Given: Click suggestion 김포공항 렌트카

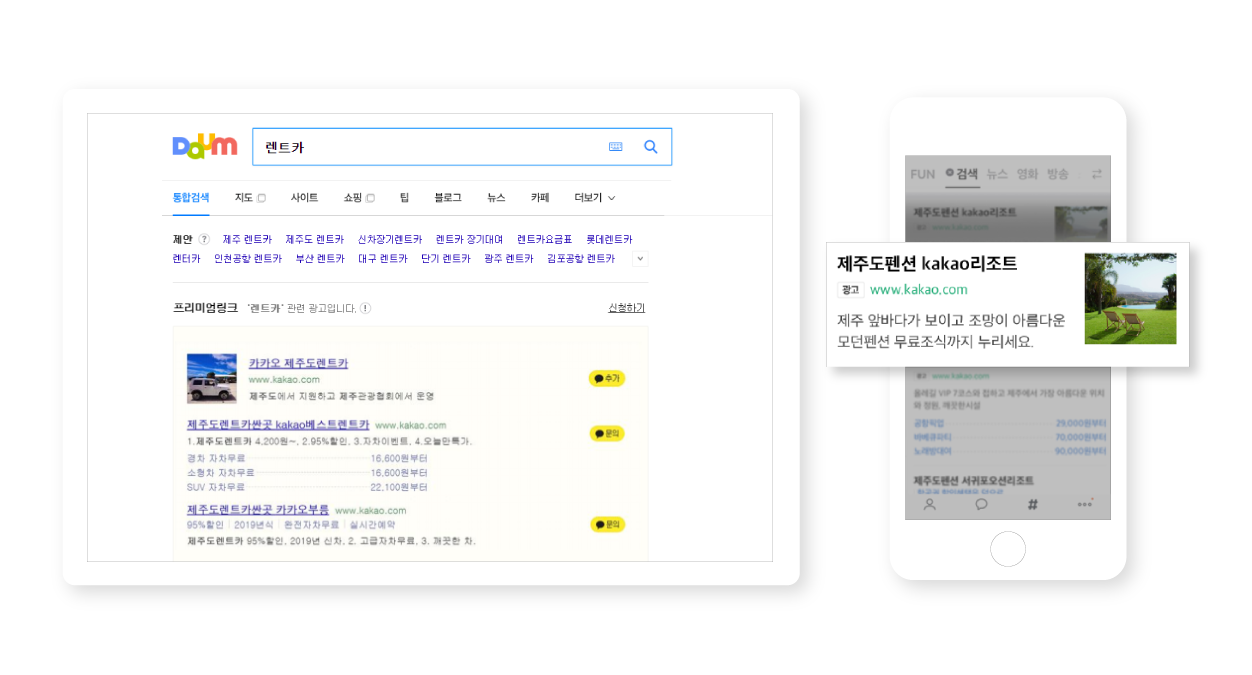Looking at the screenshot, I should click(581, 259).
